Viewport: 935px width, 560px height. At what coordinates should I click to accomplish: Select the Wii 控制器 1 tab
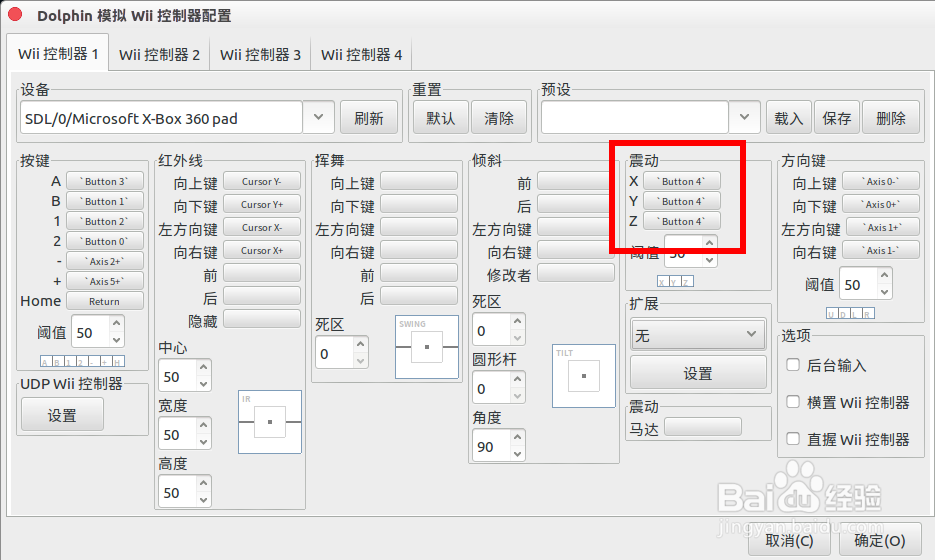click(x=58, y=54)
